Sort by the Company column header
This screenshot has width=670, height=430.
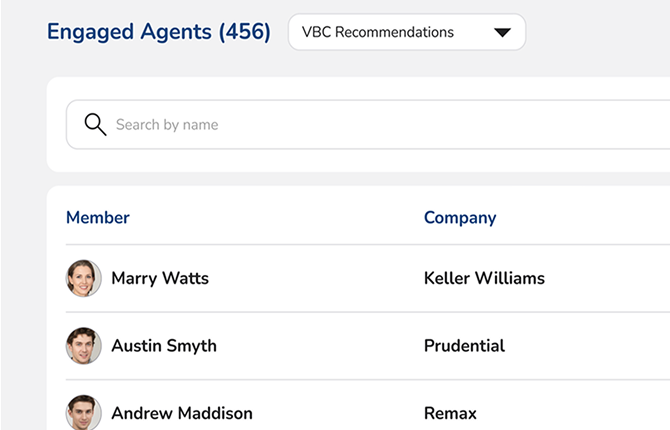pyautogui.click(x=460, y=217)
